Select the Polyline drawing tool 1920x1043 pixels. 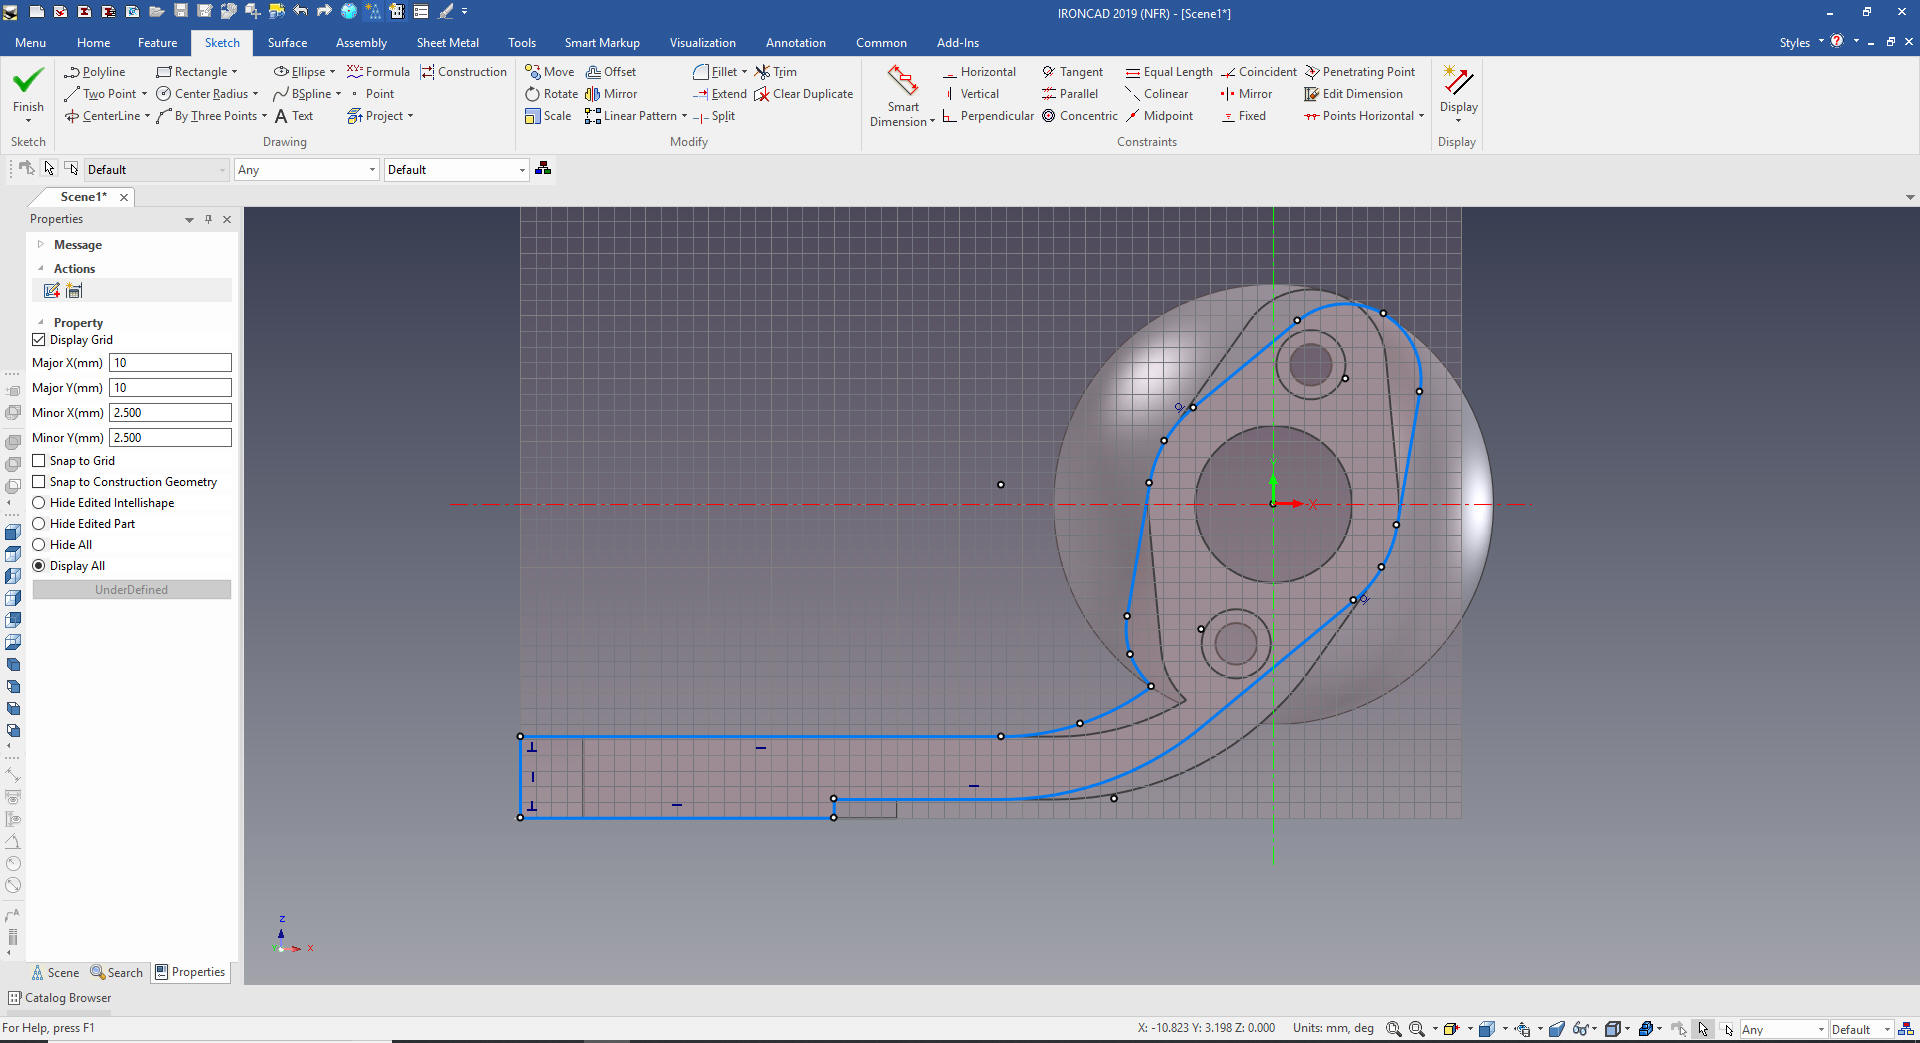[95, 72]
